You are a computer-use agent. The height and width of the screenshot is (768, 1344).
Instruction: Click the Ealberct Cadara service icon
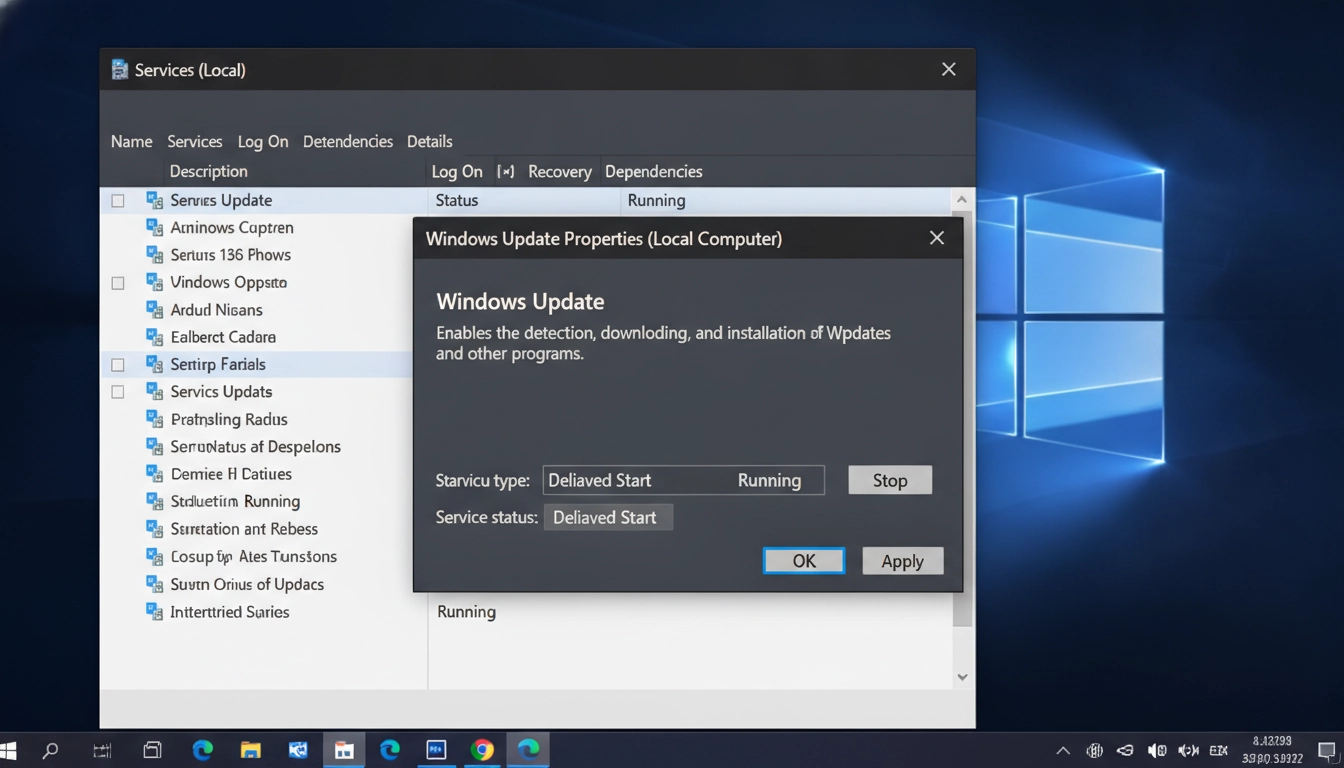(x=154, y=337)
